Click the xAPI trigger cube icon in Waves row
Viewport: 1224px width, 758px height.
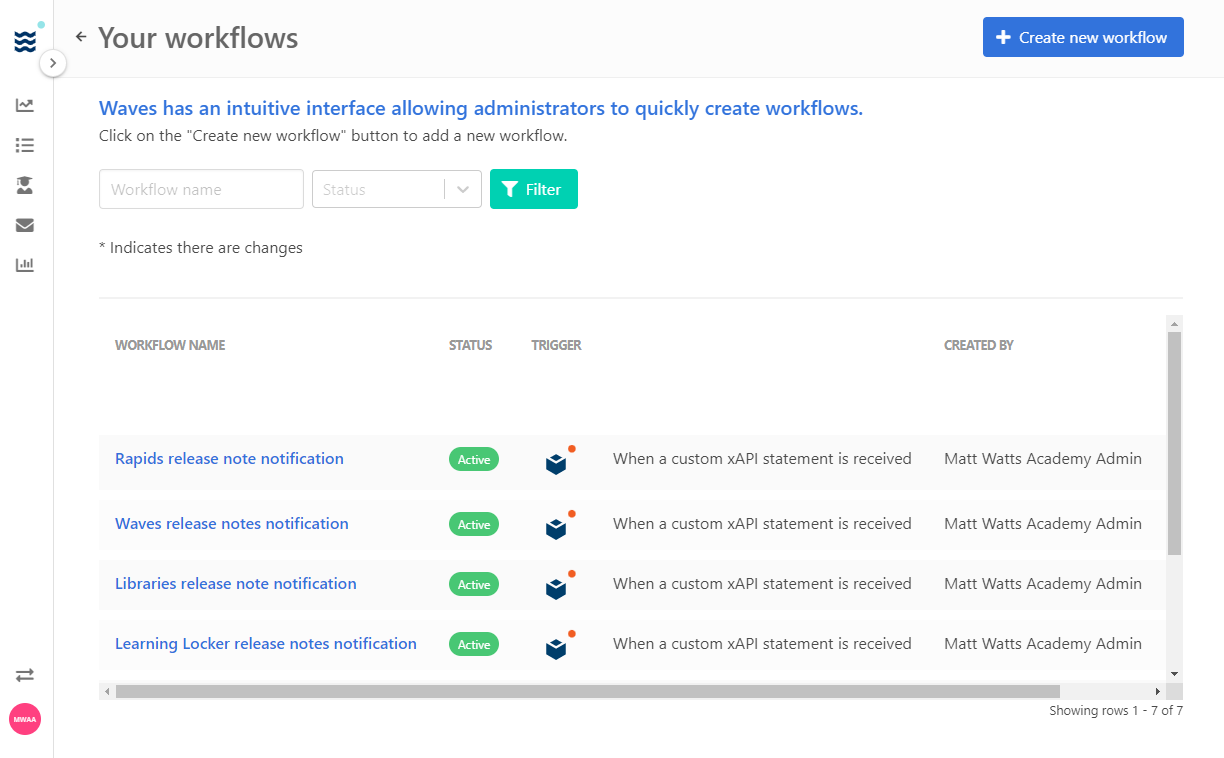(557, 528)
